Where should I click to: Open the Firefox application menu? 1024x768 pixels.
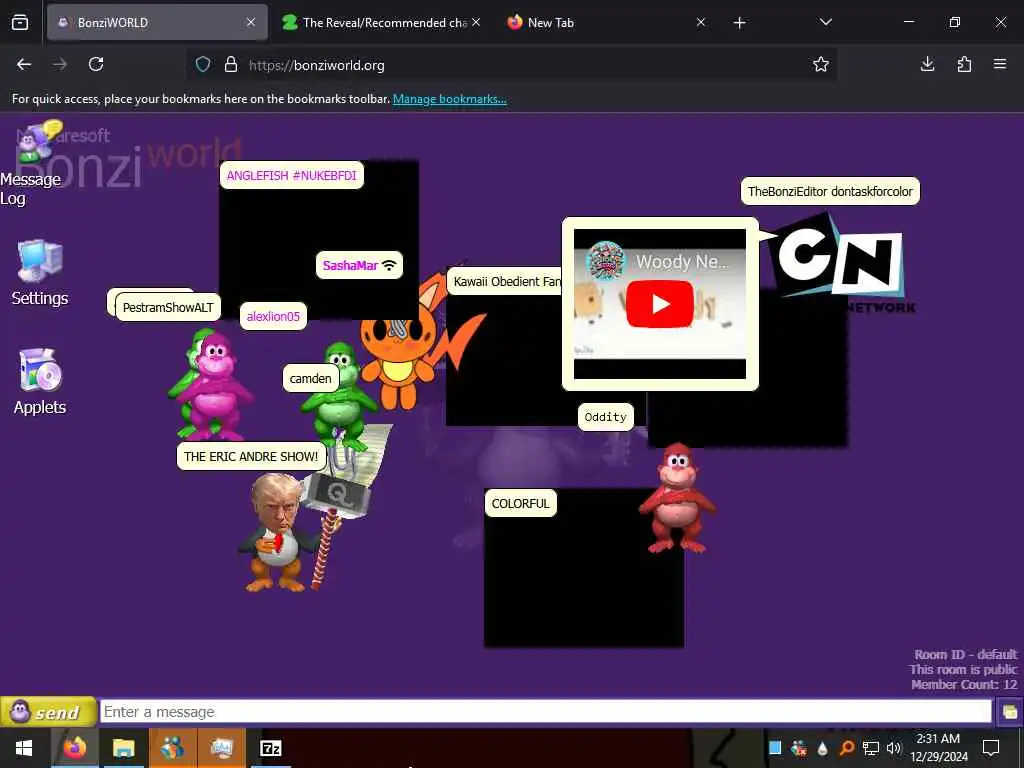[x=1000, y=64]
